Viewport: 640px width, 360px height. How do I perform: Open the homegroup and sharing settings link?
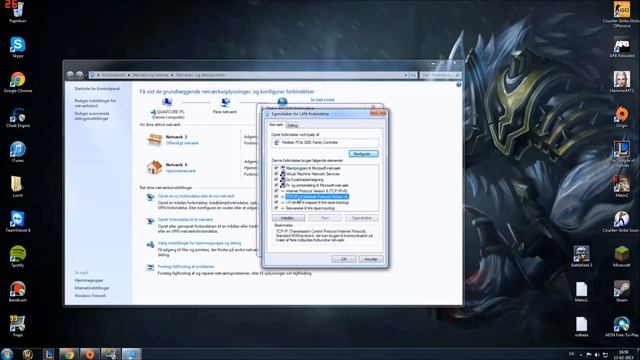pyautogui.click(x=199, y=243)
